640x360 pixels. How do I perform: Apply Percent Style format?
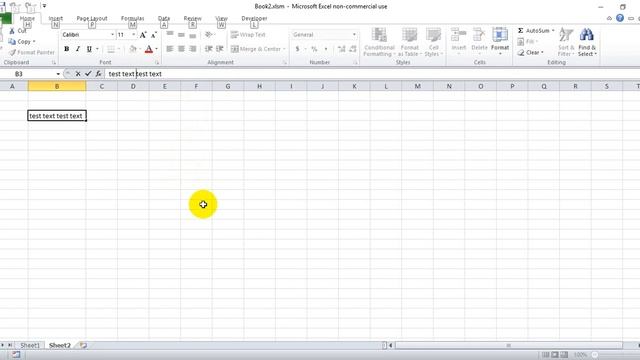point(314,49)
